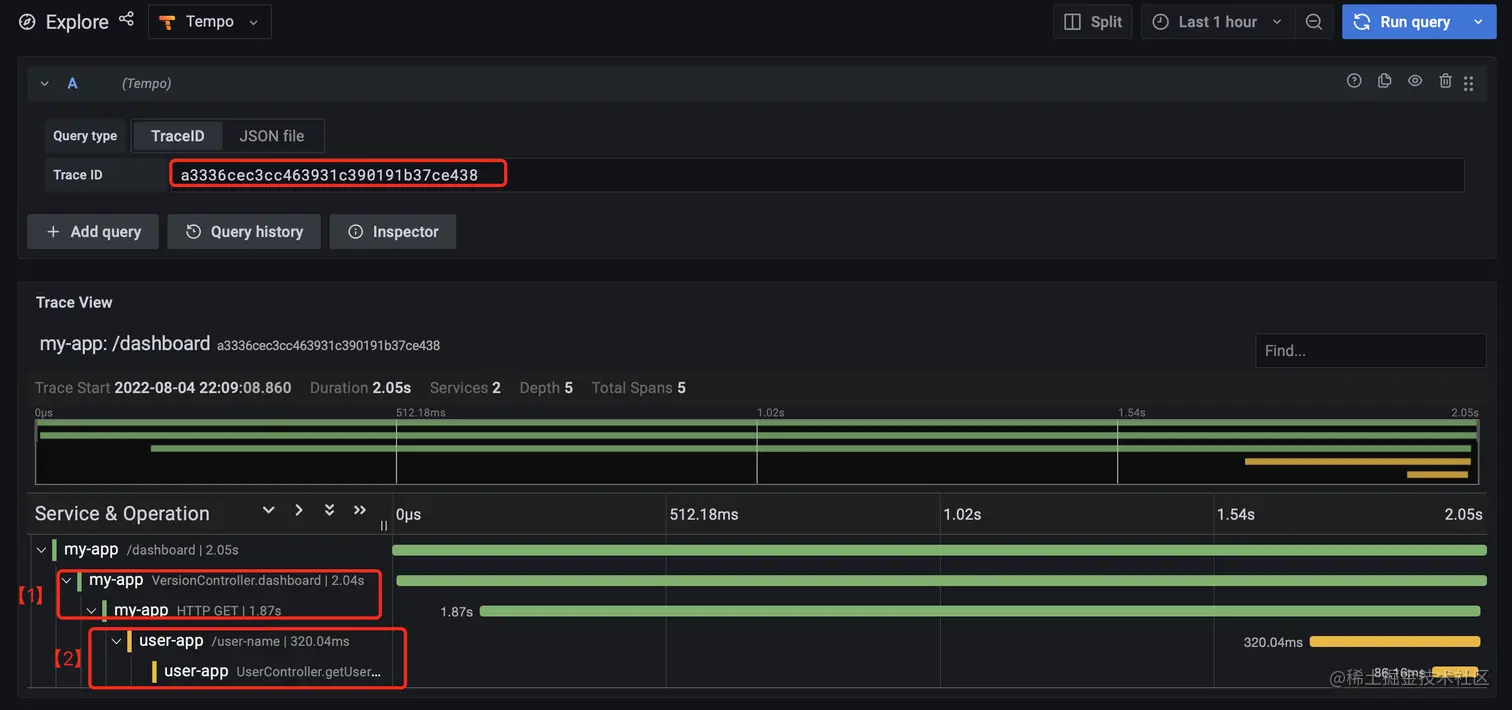Viewport: 1512px width, 710px height.
Task: Open the Inspector
Action: 392,231
